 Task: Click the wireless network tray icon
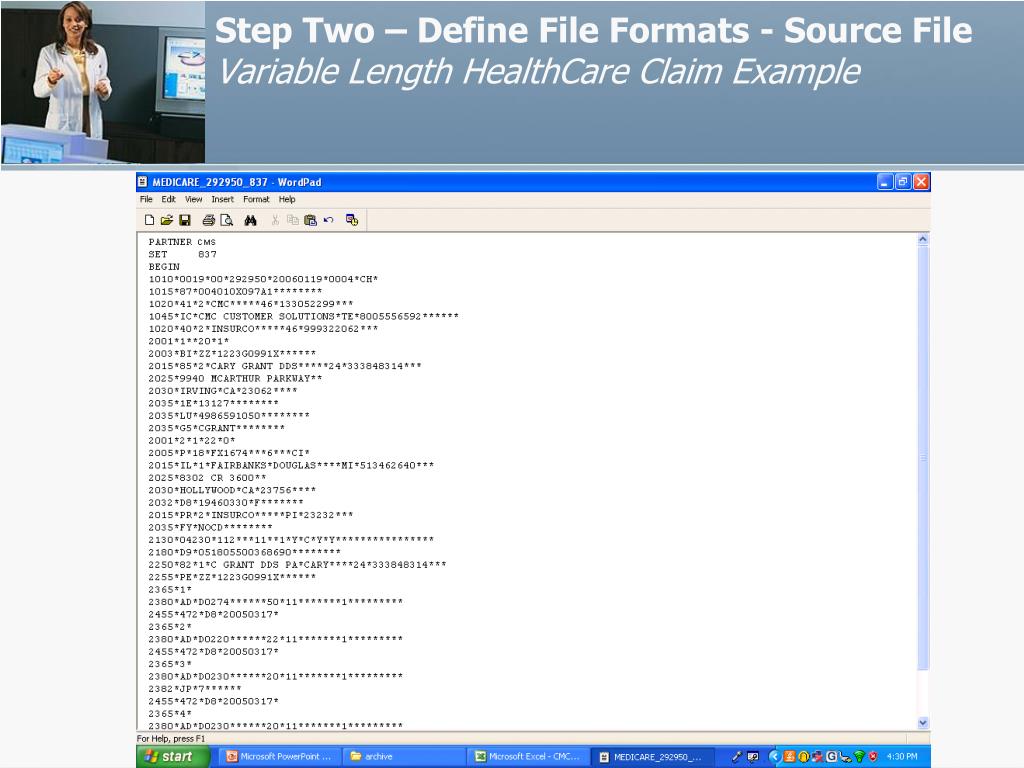pyautogui.click(x=859, y=756)
